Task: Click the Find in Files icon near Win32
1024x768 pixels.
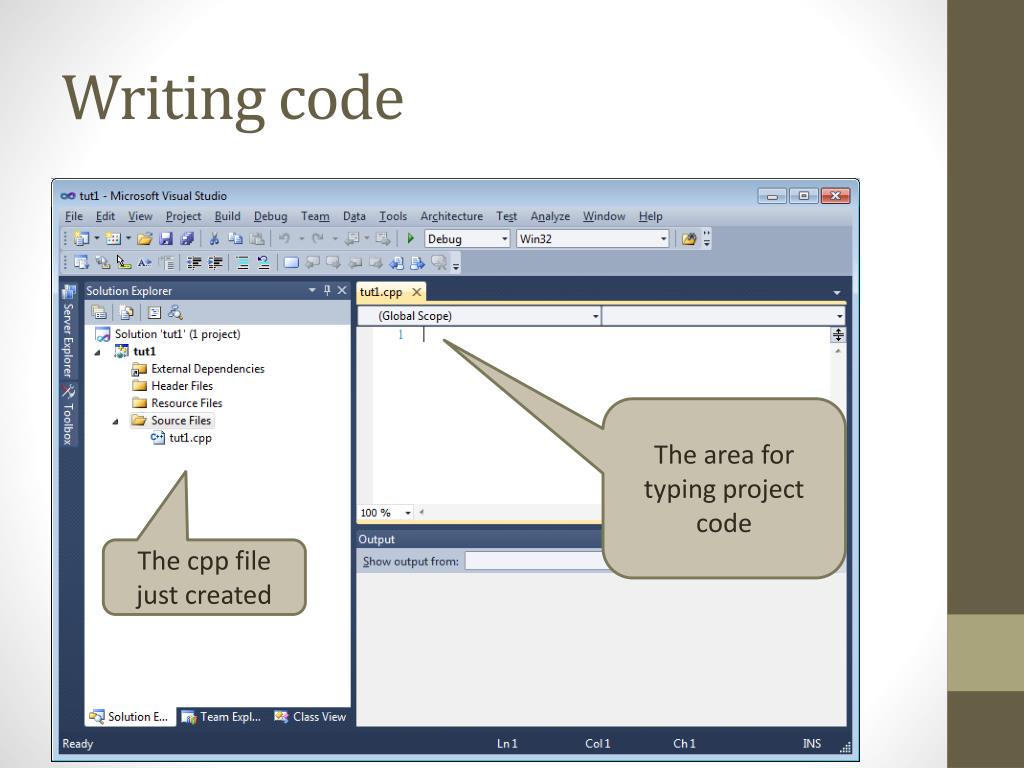Action: tap(688, 239)
